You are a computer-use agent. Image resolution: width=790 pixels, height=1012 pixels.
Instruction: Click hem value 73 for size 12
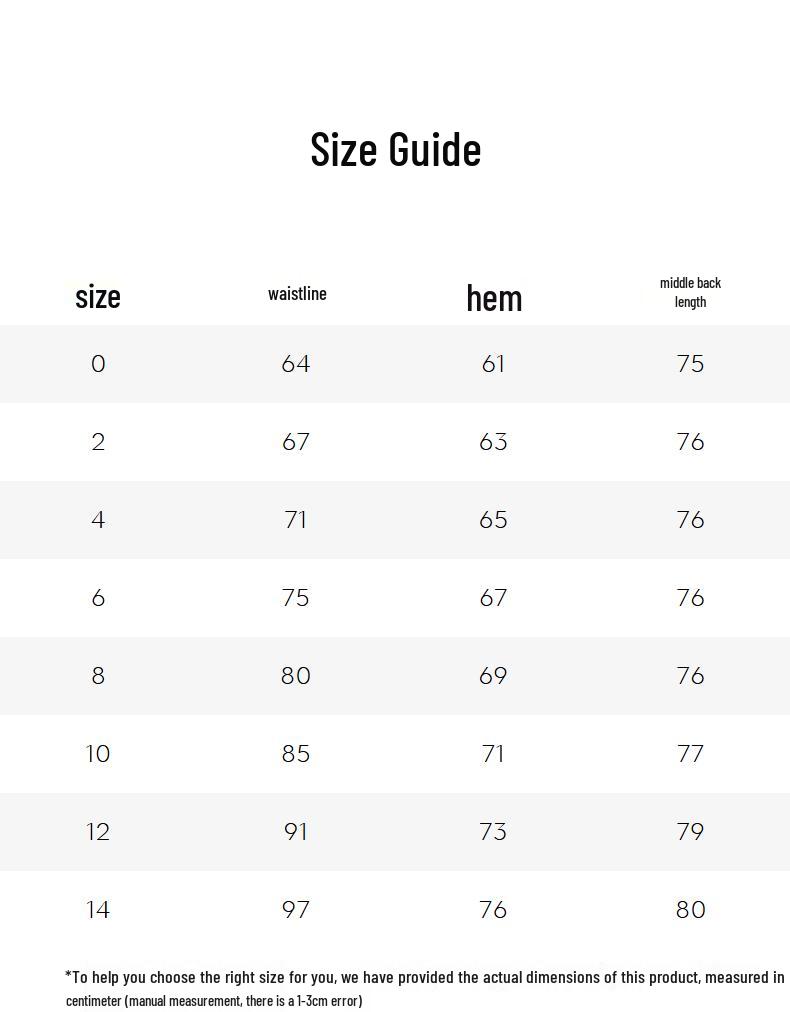click(493, 832)
